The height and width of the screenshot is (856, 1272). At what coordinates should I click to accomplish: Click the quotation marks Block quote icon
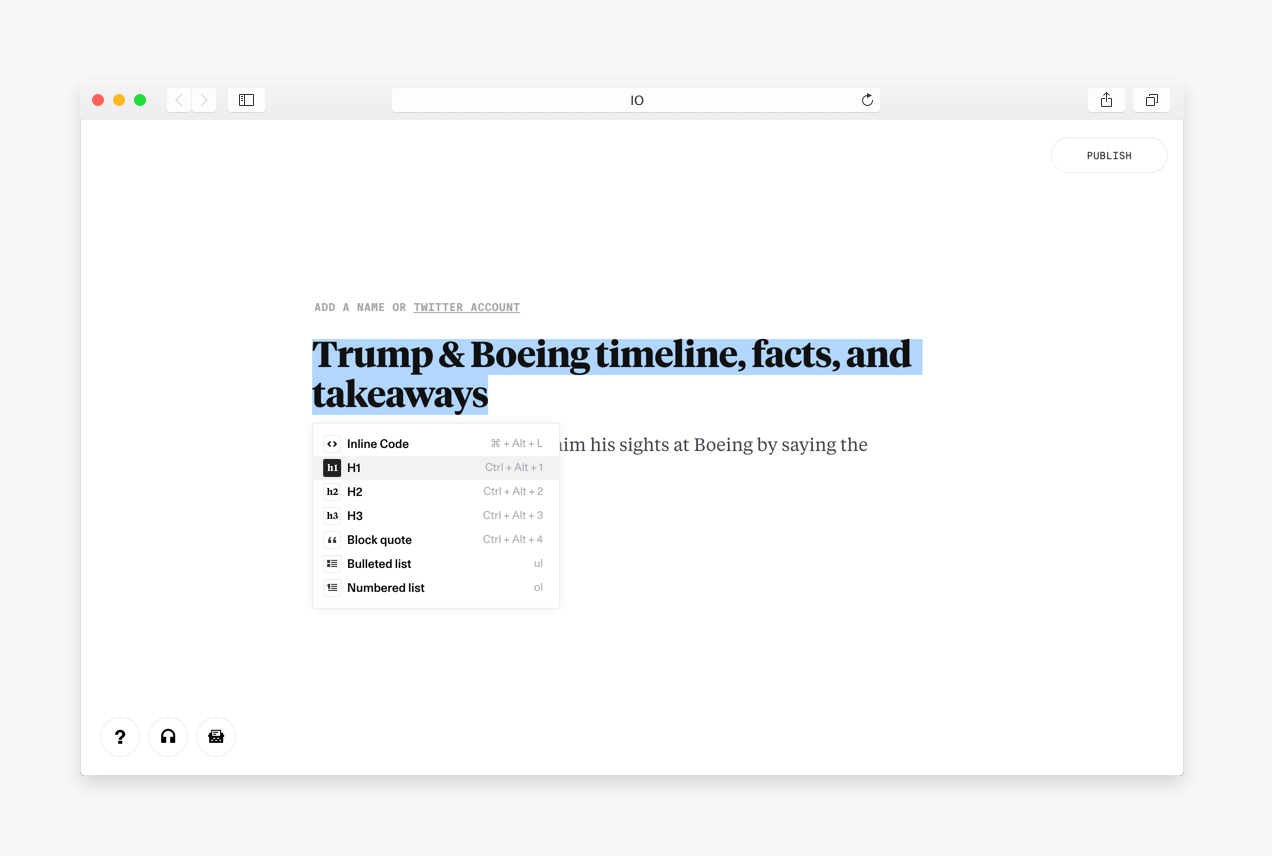[332, 539]
